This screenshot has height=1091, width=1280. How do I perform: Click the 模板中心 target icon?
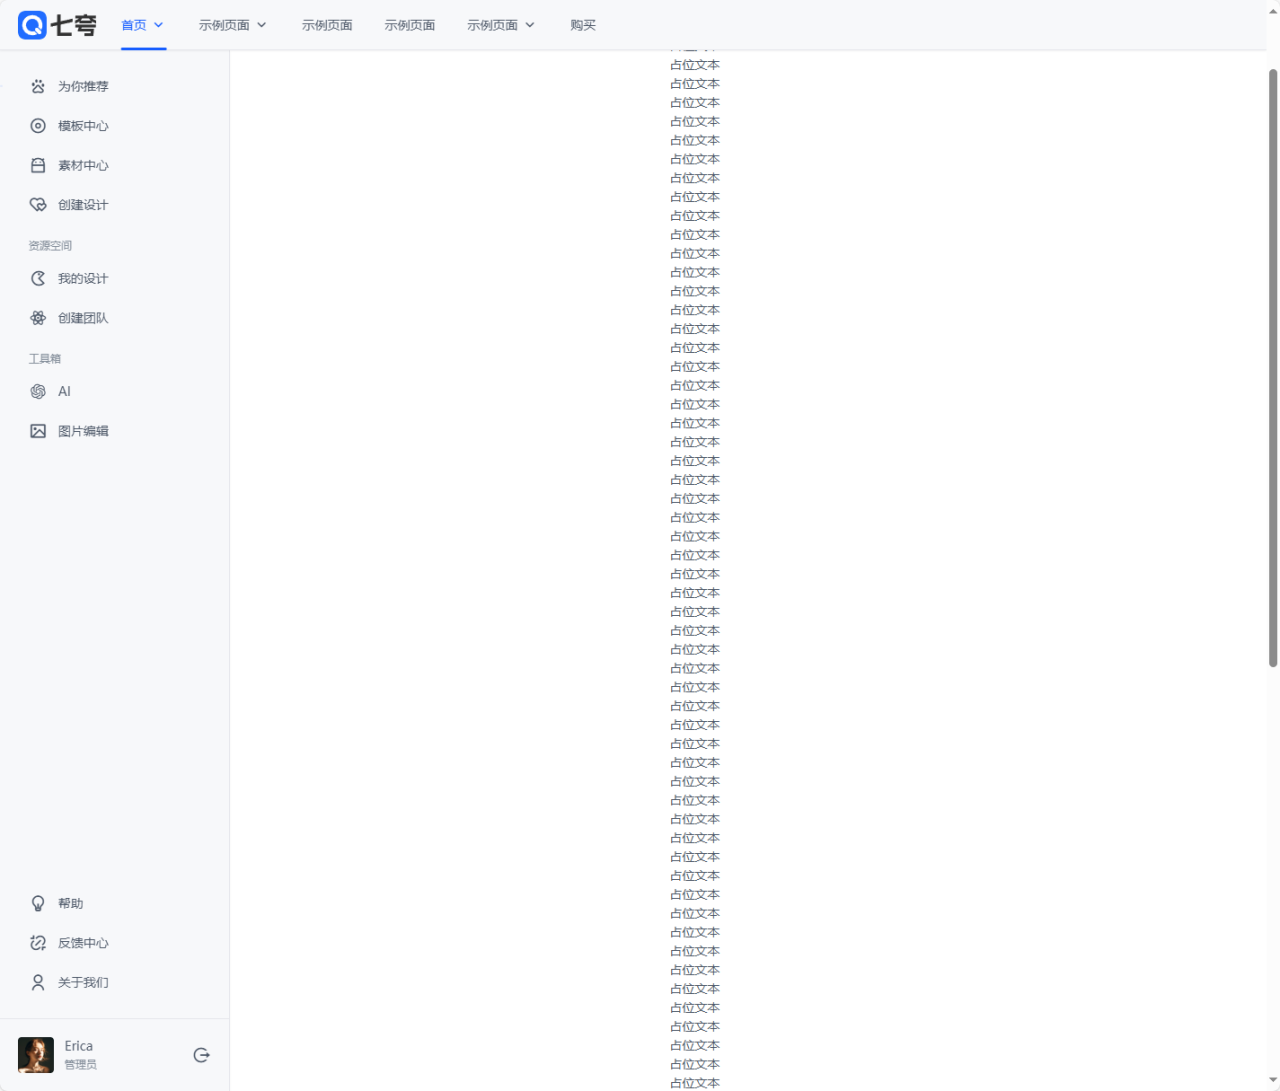[x=38, y=126]
